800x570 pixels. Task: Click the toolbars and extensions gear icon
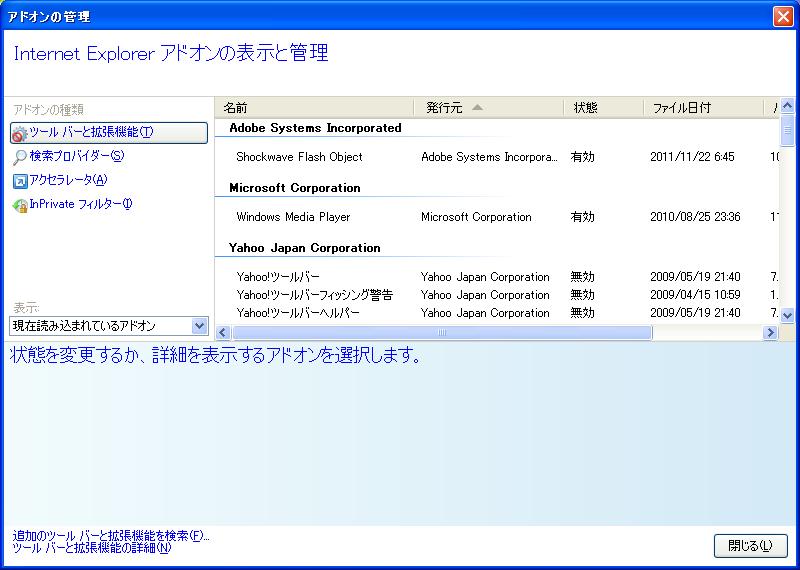tap(19, 134)
